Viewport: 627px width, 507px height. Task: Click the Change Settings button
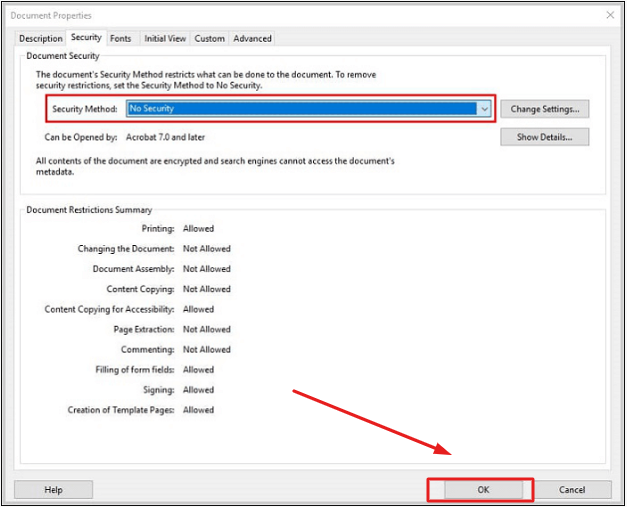(x=545, y=109)
